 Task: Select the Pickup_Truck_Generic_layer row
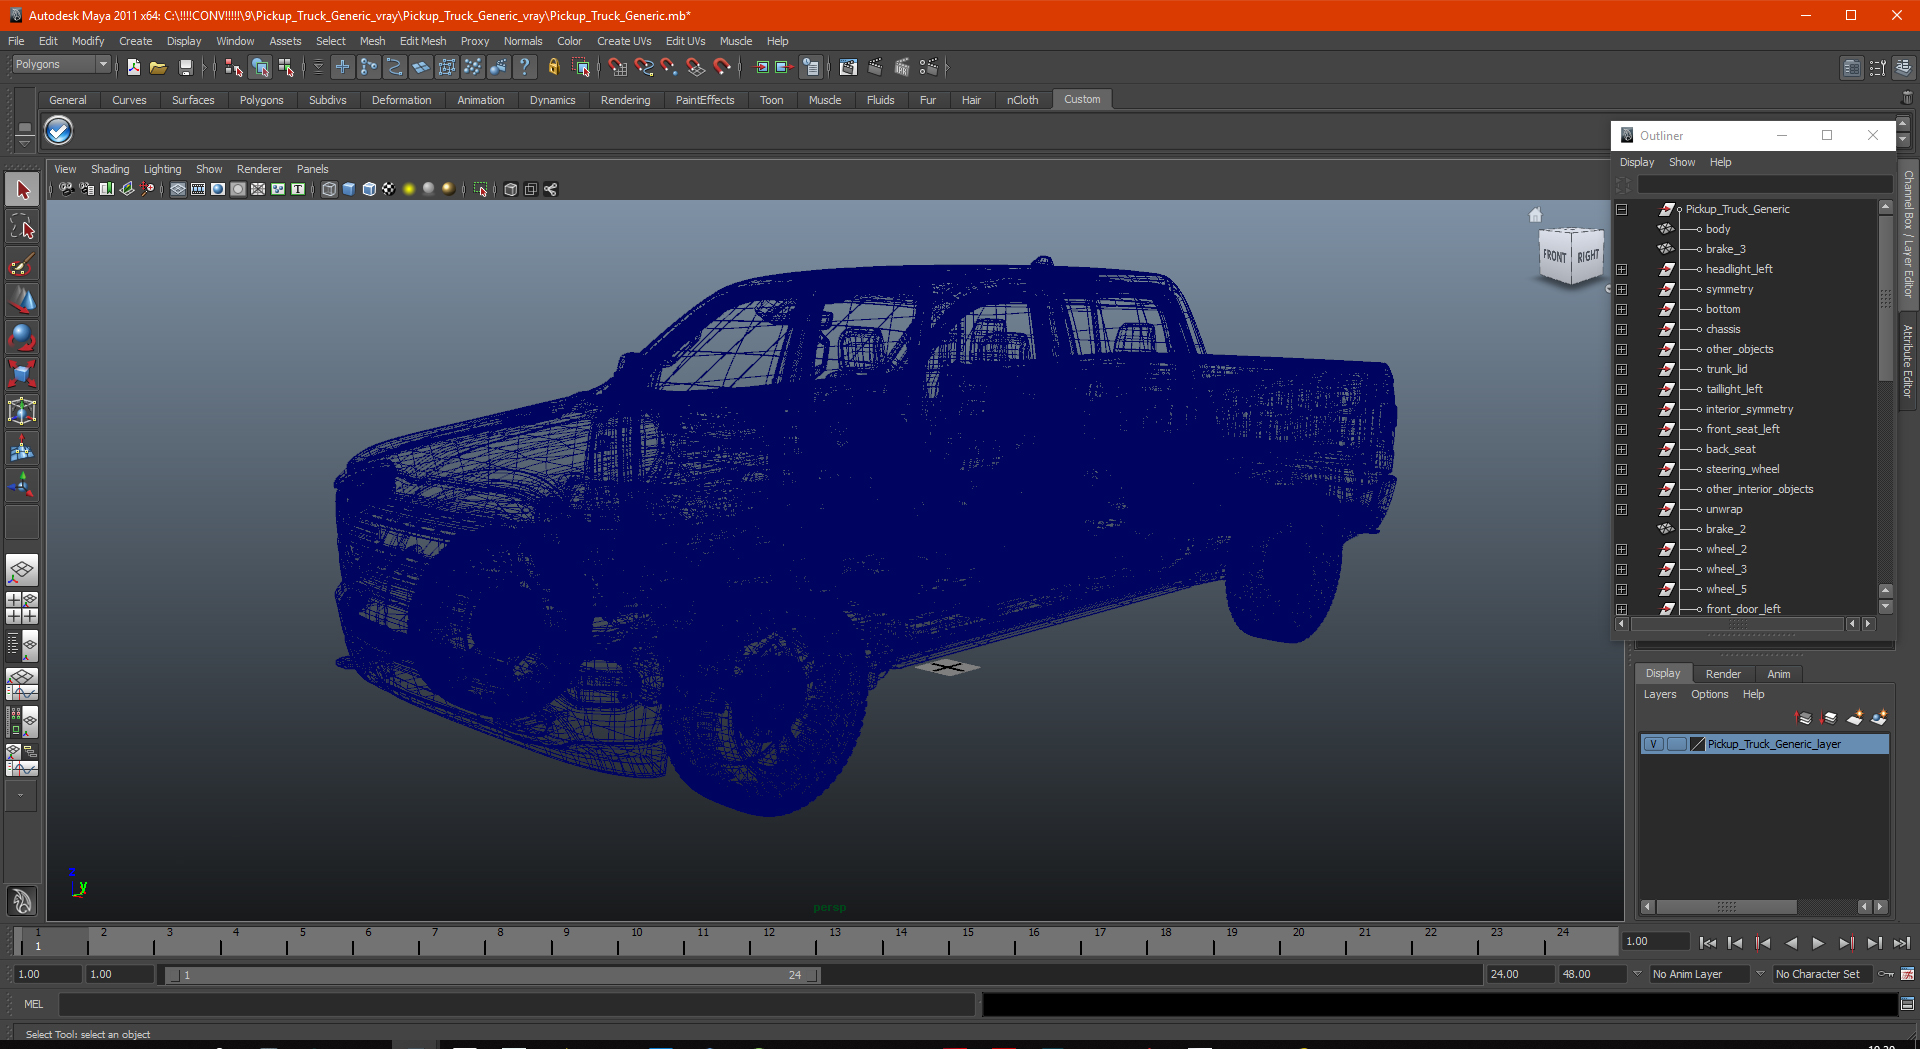(x=1765, y=744)
